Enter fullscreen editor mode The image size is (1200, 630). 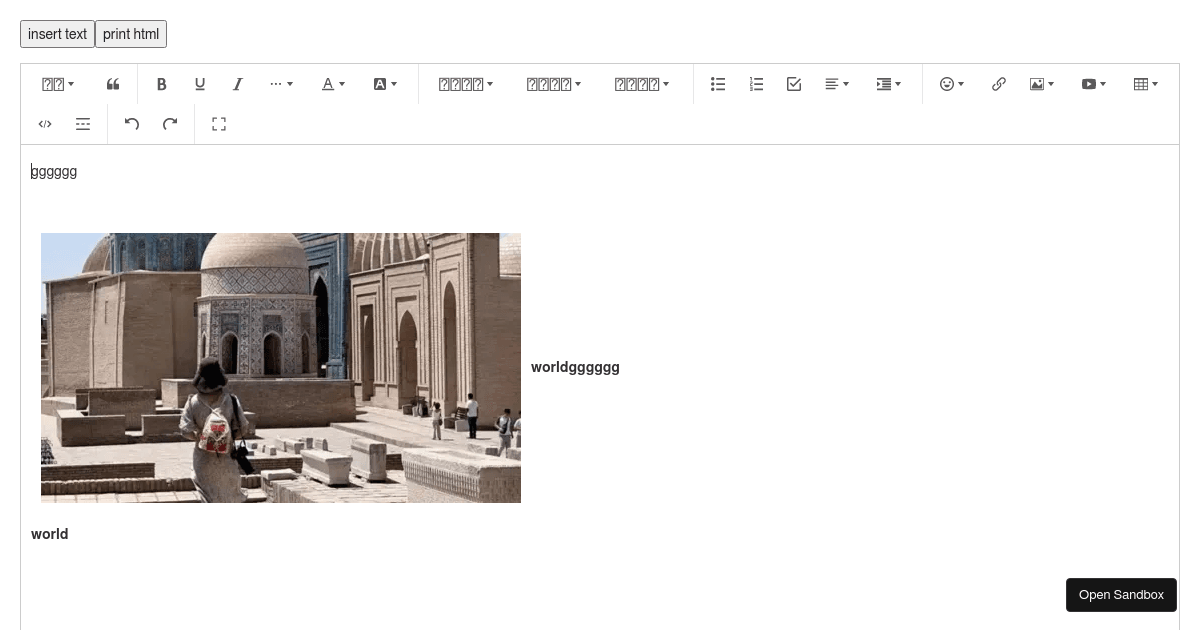tap(219, 124)
